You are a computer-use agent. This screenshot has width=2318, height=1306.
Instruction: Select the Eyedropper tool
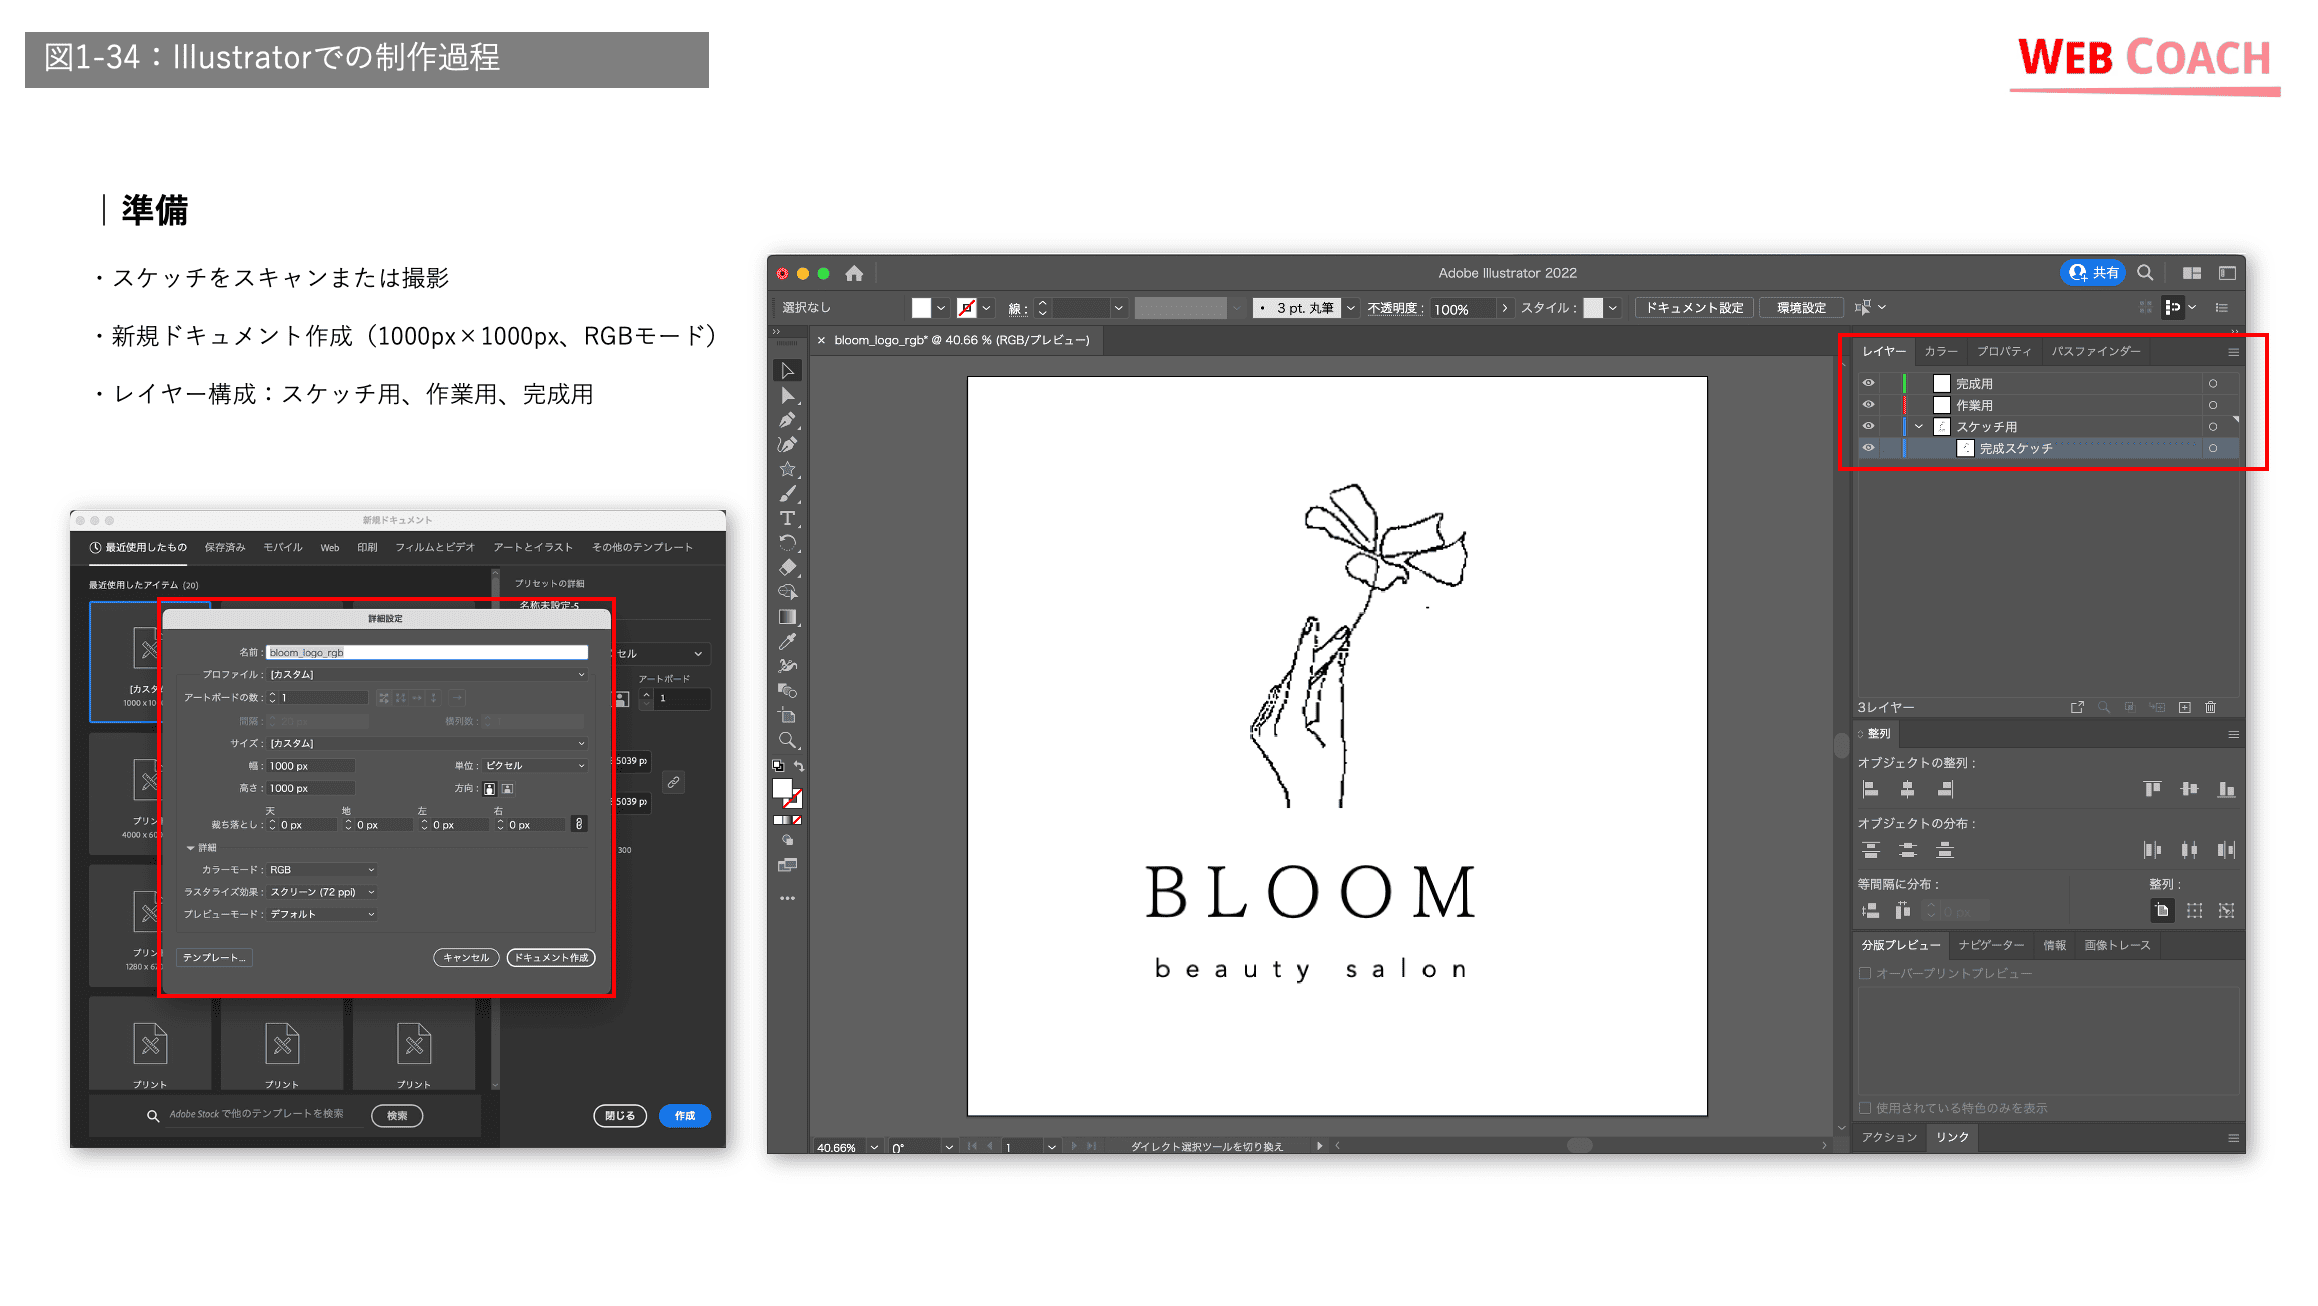pos(788,641)
